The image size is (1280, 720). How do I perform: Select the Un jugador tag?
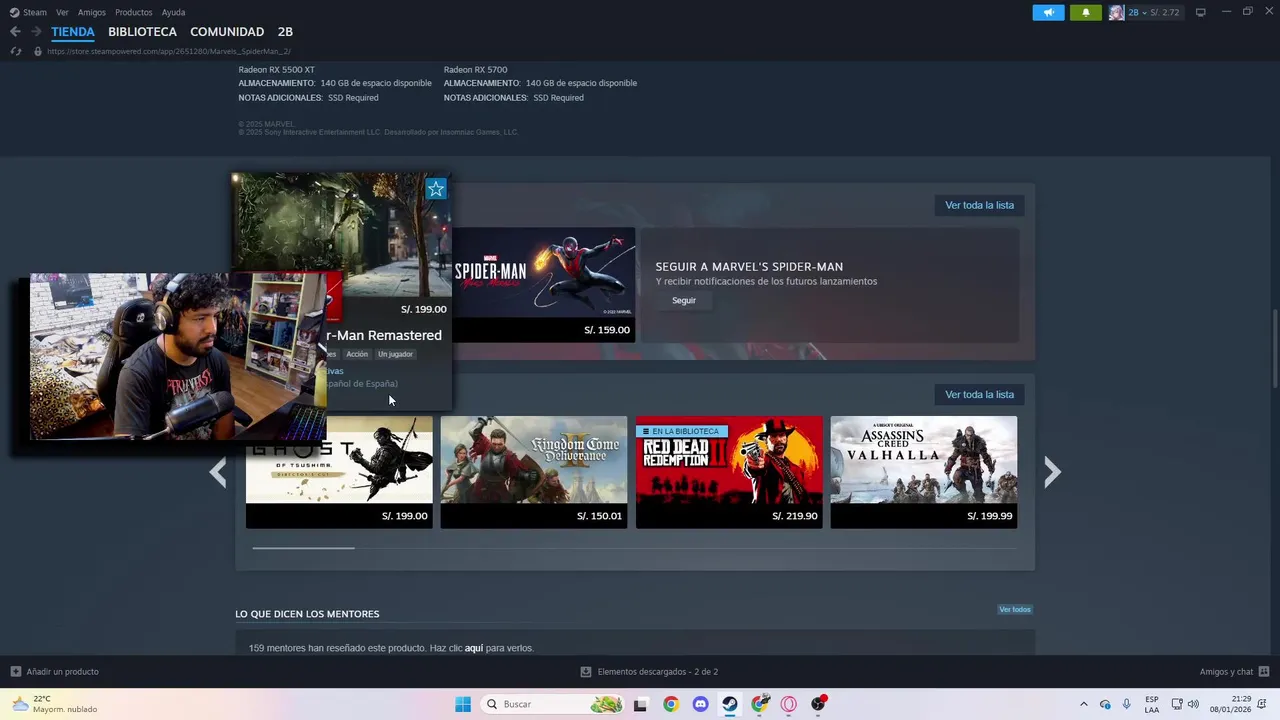[395, 354]
